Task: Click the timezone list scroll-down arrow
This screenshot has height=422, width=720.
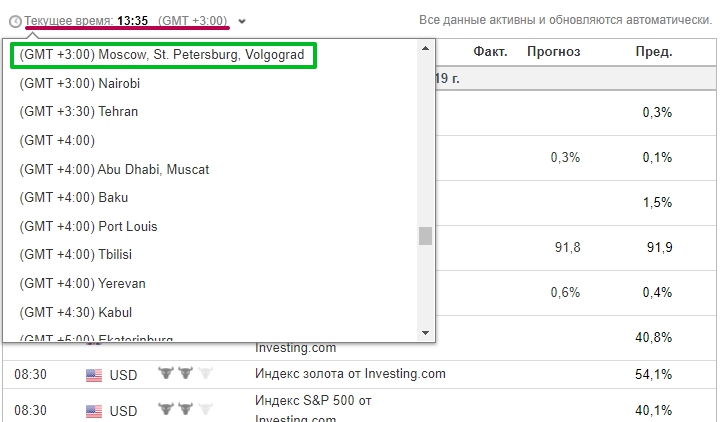Action: coord(425,333)
